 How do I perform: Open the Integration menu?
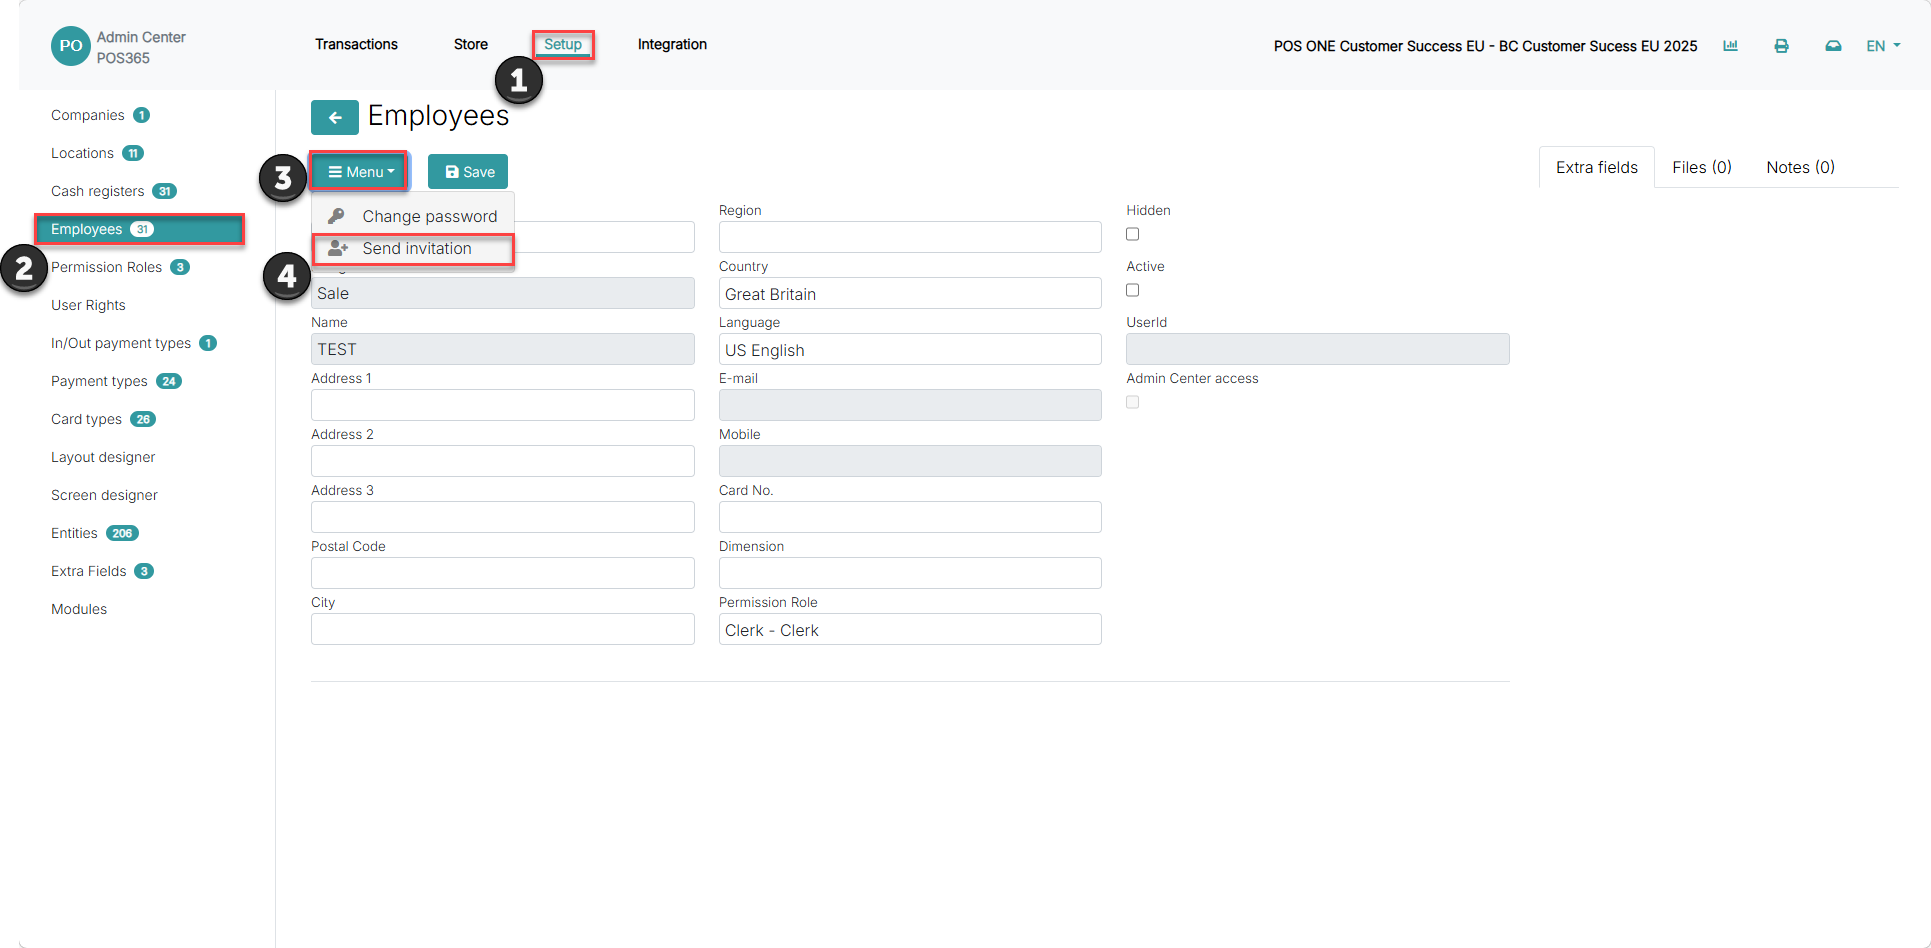pyautogui.click(x=672, y=44)
